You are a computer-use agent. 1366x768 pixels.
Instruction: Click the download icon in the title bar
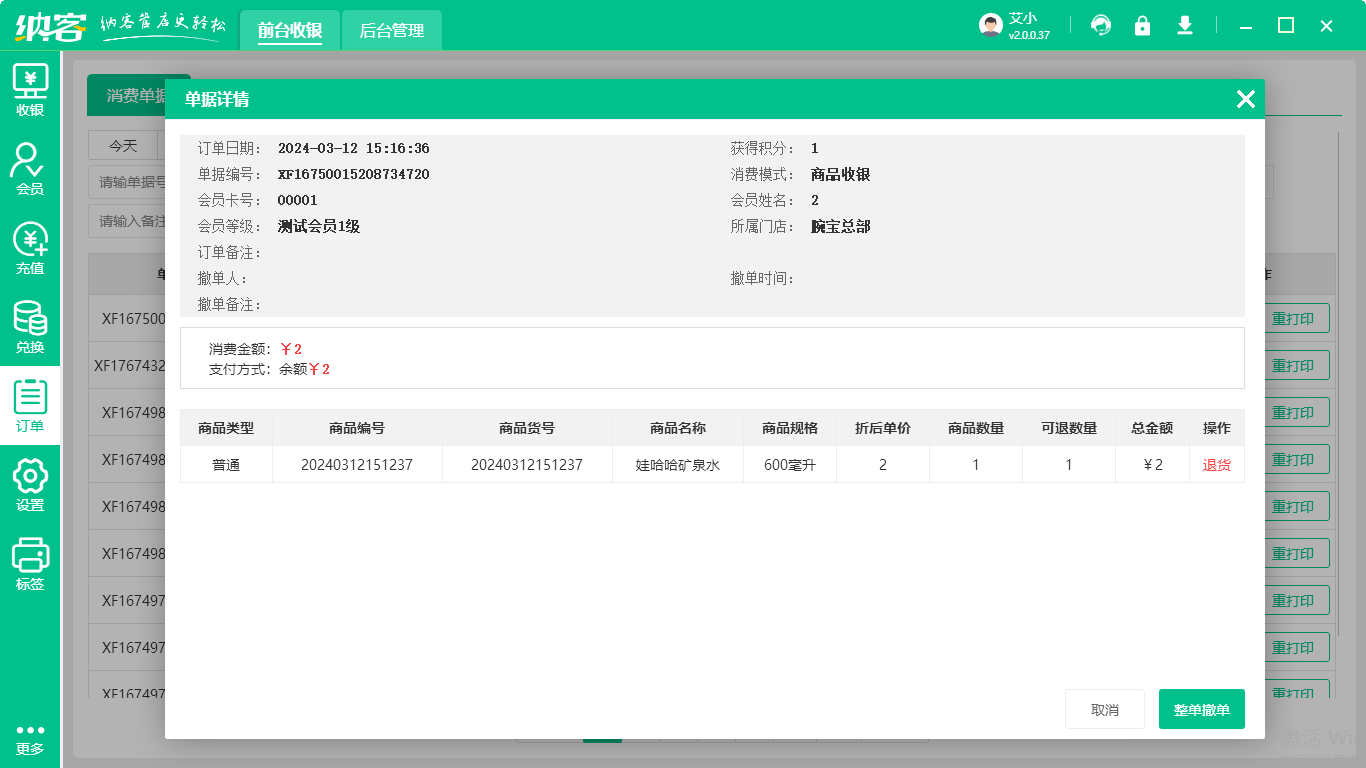(x=1185, y=25)
